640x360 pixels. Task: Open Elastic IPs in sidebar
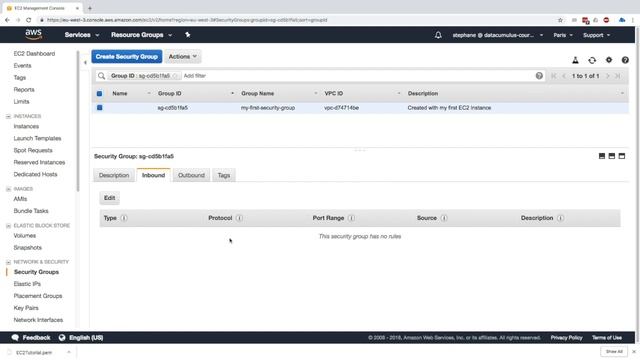[27, 284]
